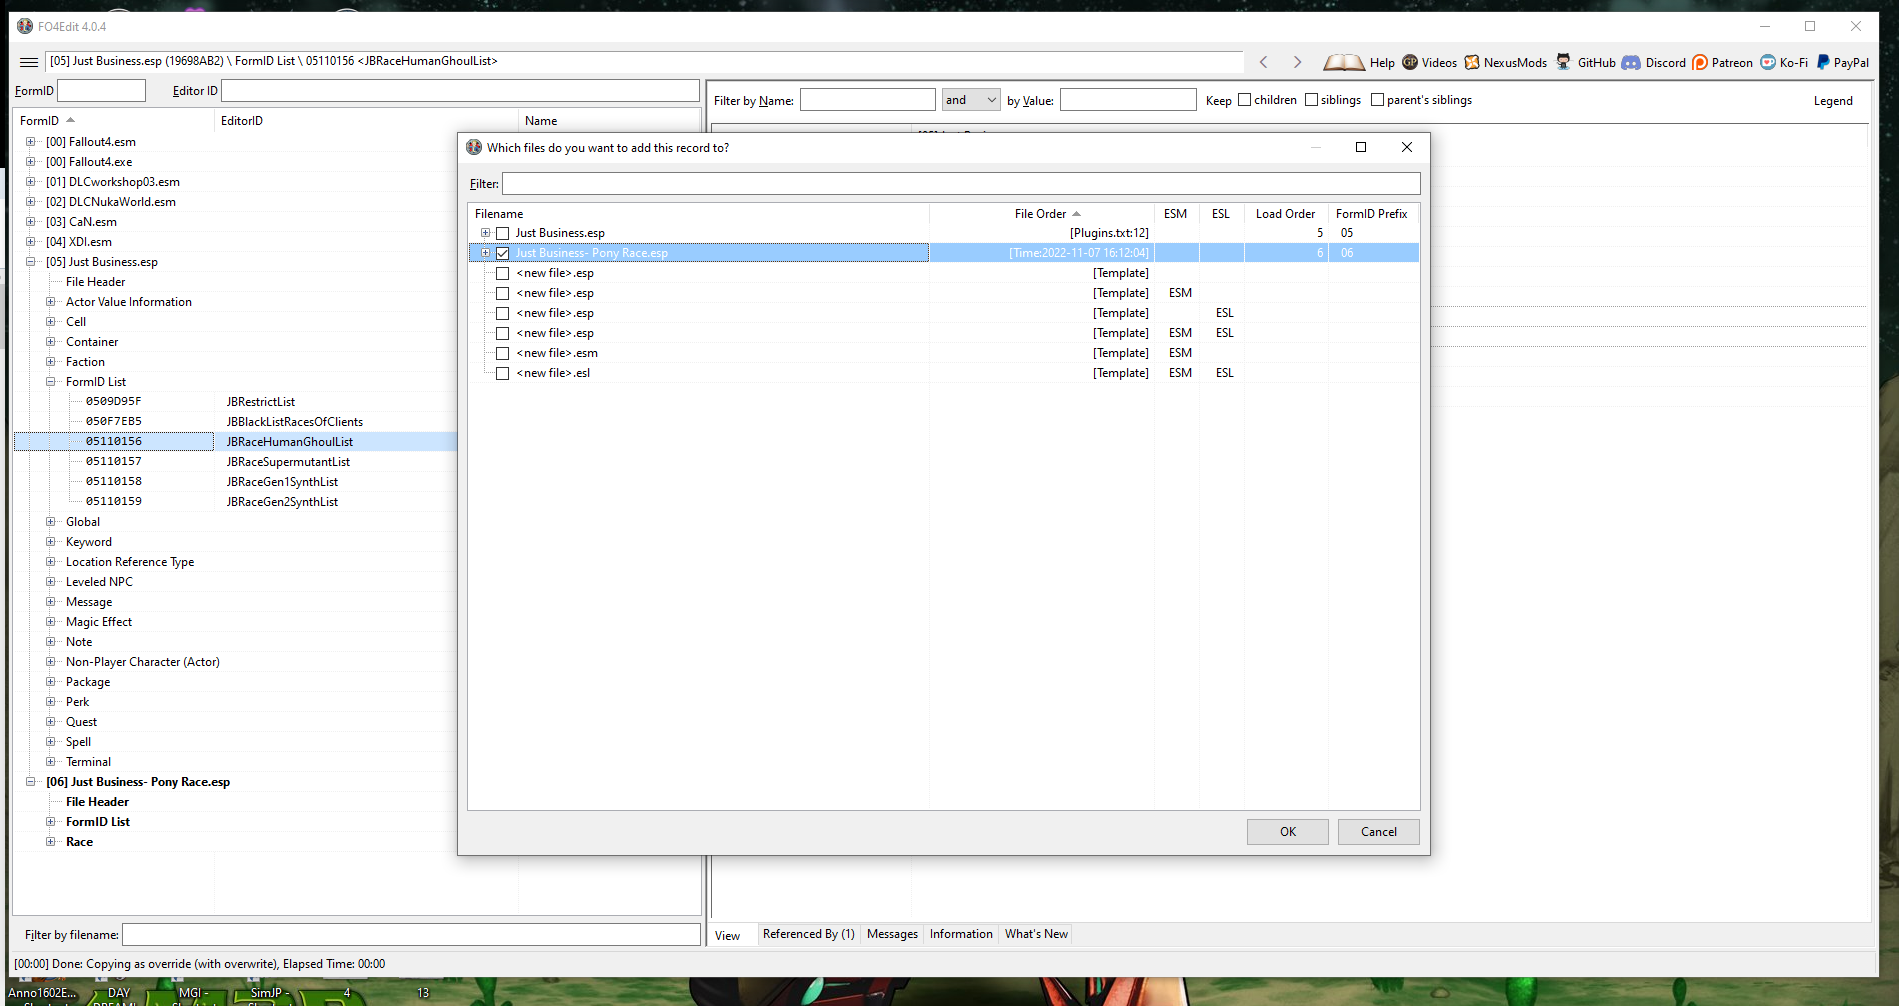Check the first <new file>.esp template checkbox

click(x=503, y=273)
